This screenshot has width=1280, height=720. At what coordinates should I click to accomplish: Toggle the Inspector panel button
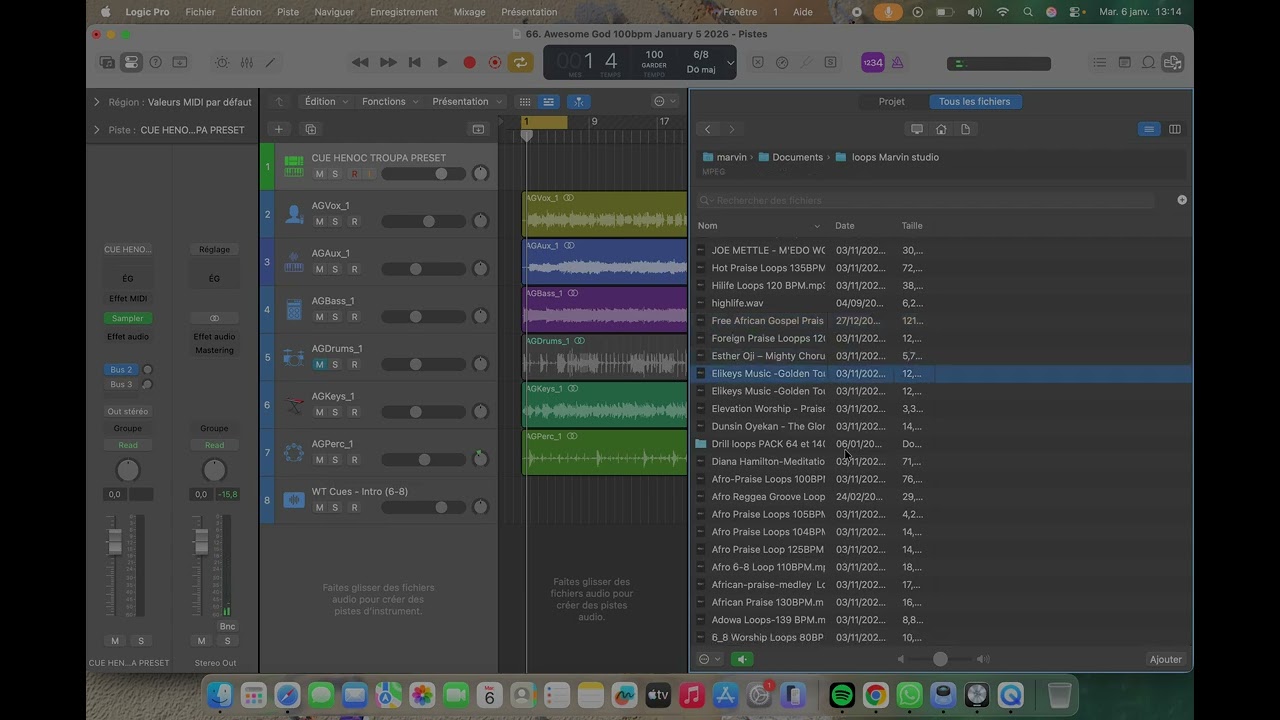131,62
